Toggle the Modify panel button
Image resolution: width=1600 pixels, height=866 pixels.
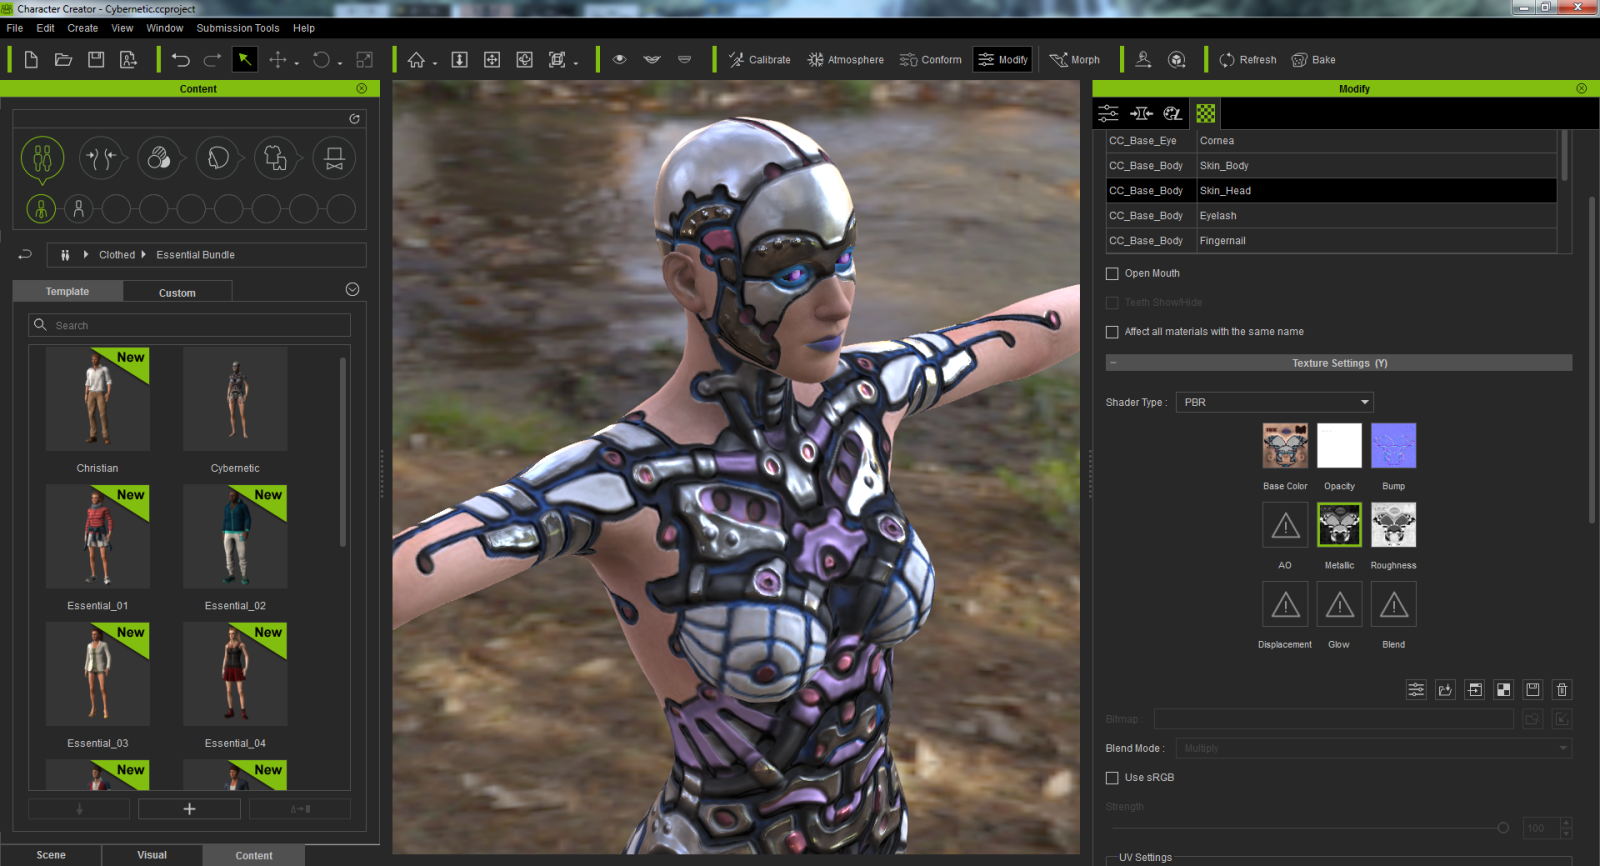click(x=1003, y=60)
